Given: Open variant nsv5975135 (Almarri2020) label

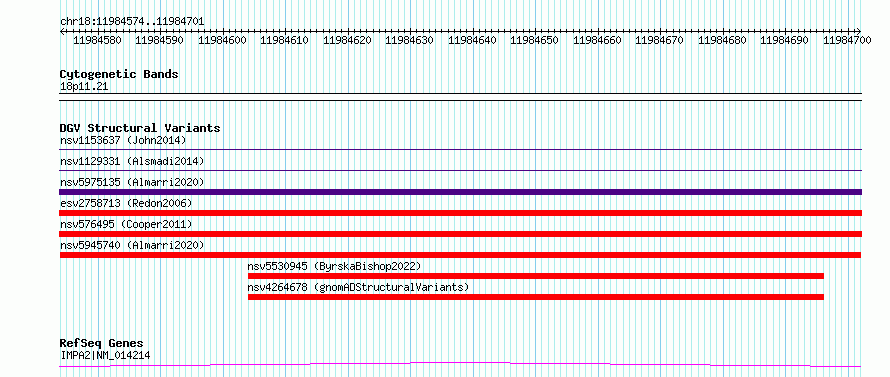Looking at the screenshot, I should click(x=132, y=182).
